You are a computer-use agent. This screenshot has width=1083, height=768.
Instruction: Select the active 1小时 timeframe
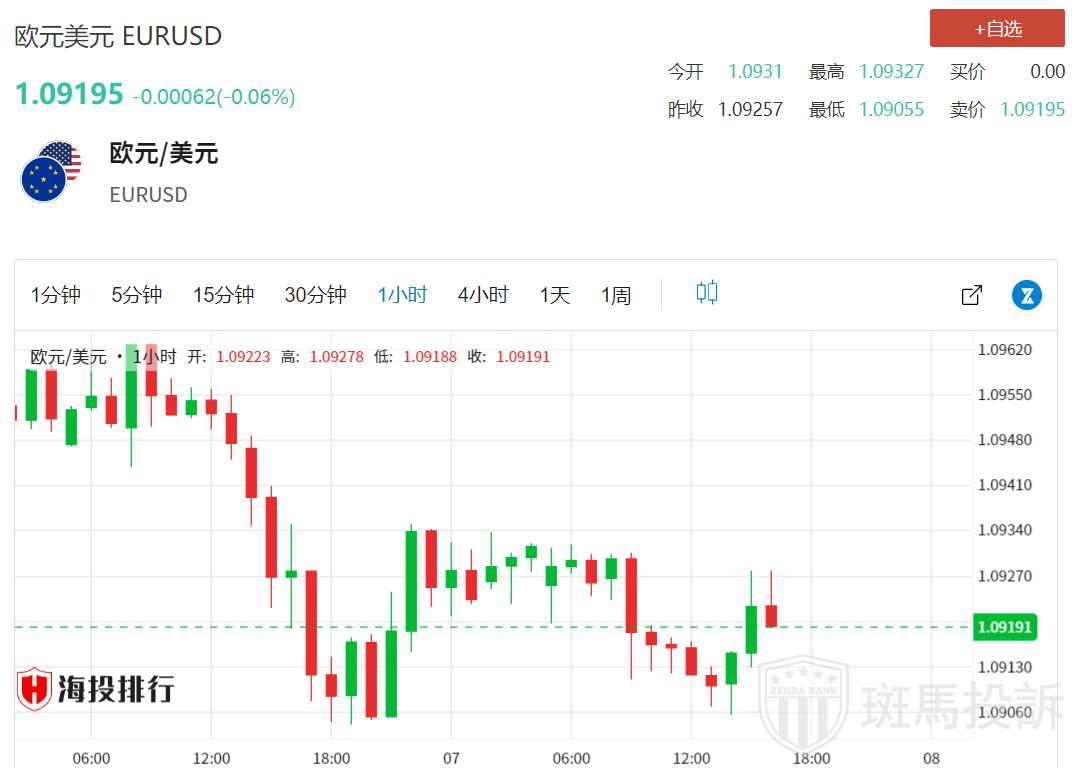point(402,295)
